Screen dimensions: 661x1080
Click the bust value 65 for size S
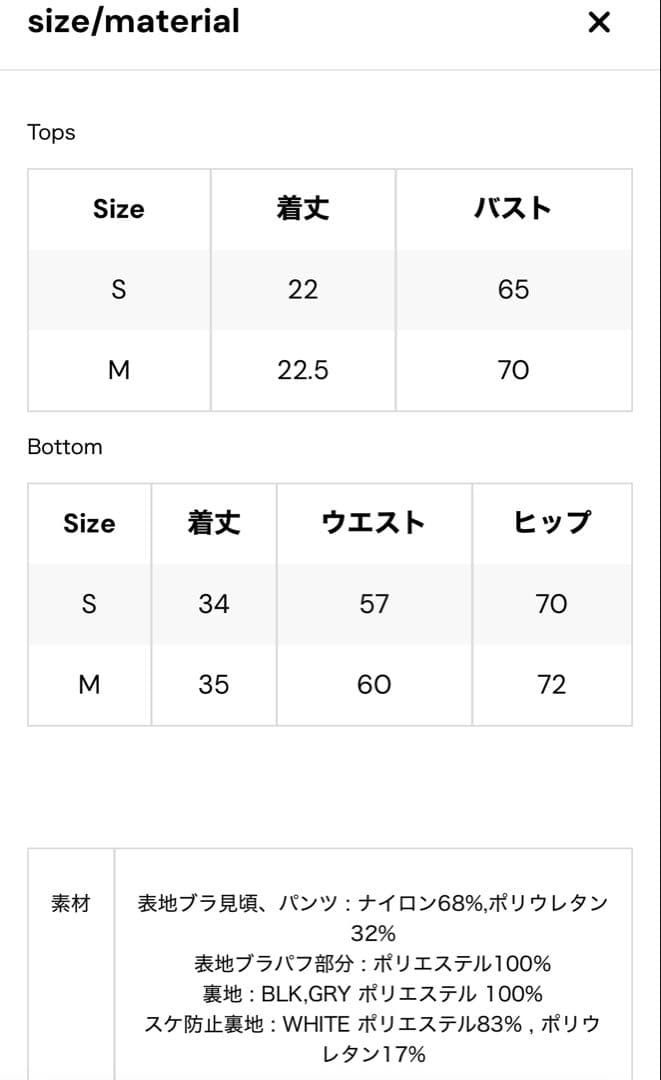click(x=514, y=290)
